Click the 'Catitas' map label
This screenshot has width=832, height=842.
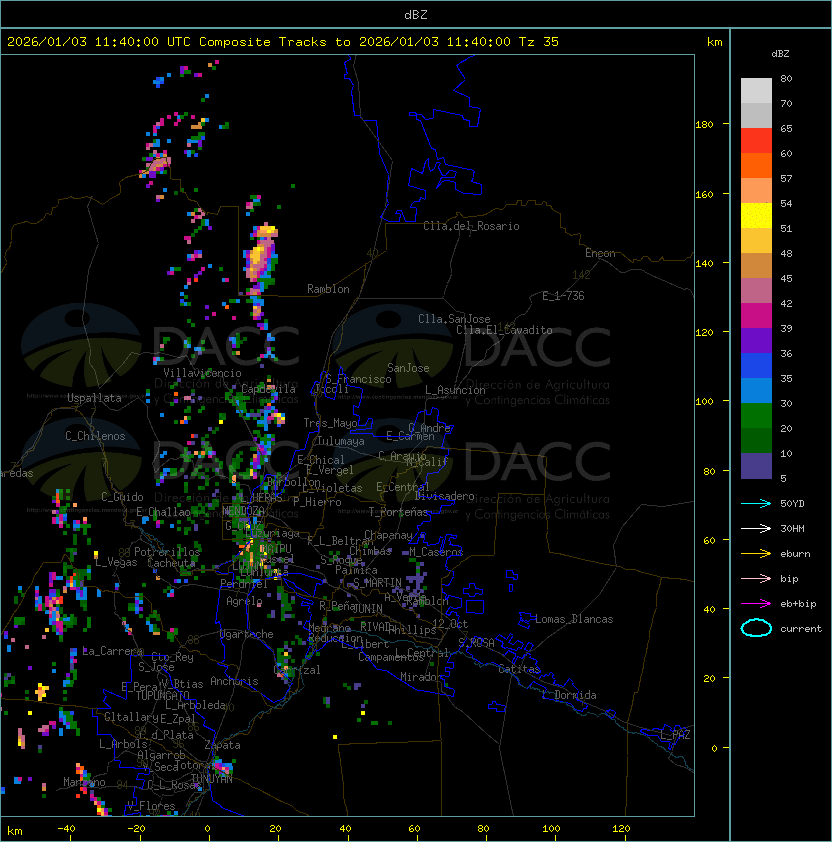pos(519,669)
